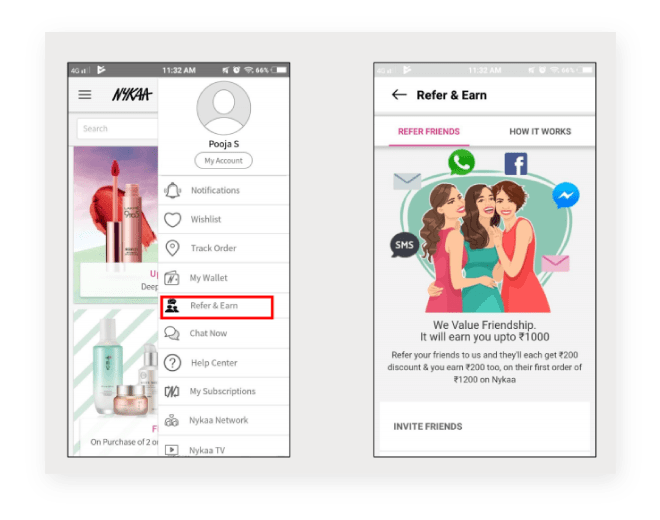Open My Wallet menu entry
Image resolution: width=660 pixels, height=520 pixels.
(x=224, y=278)
